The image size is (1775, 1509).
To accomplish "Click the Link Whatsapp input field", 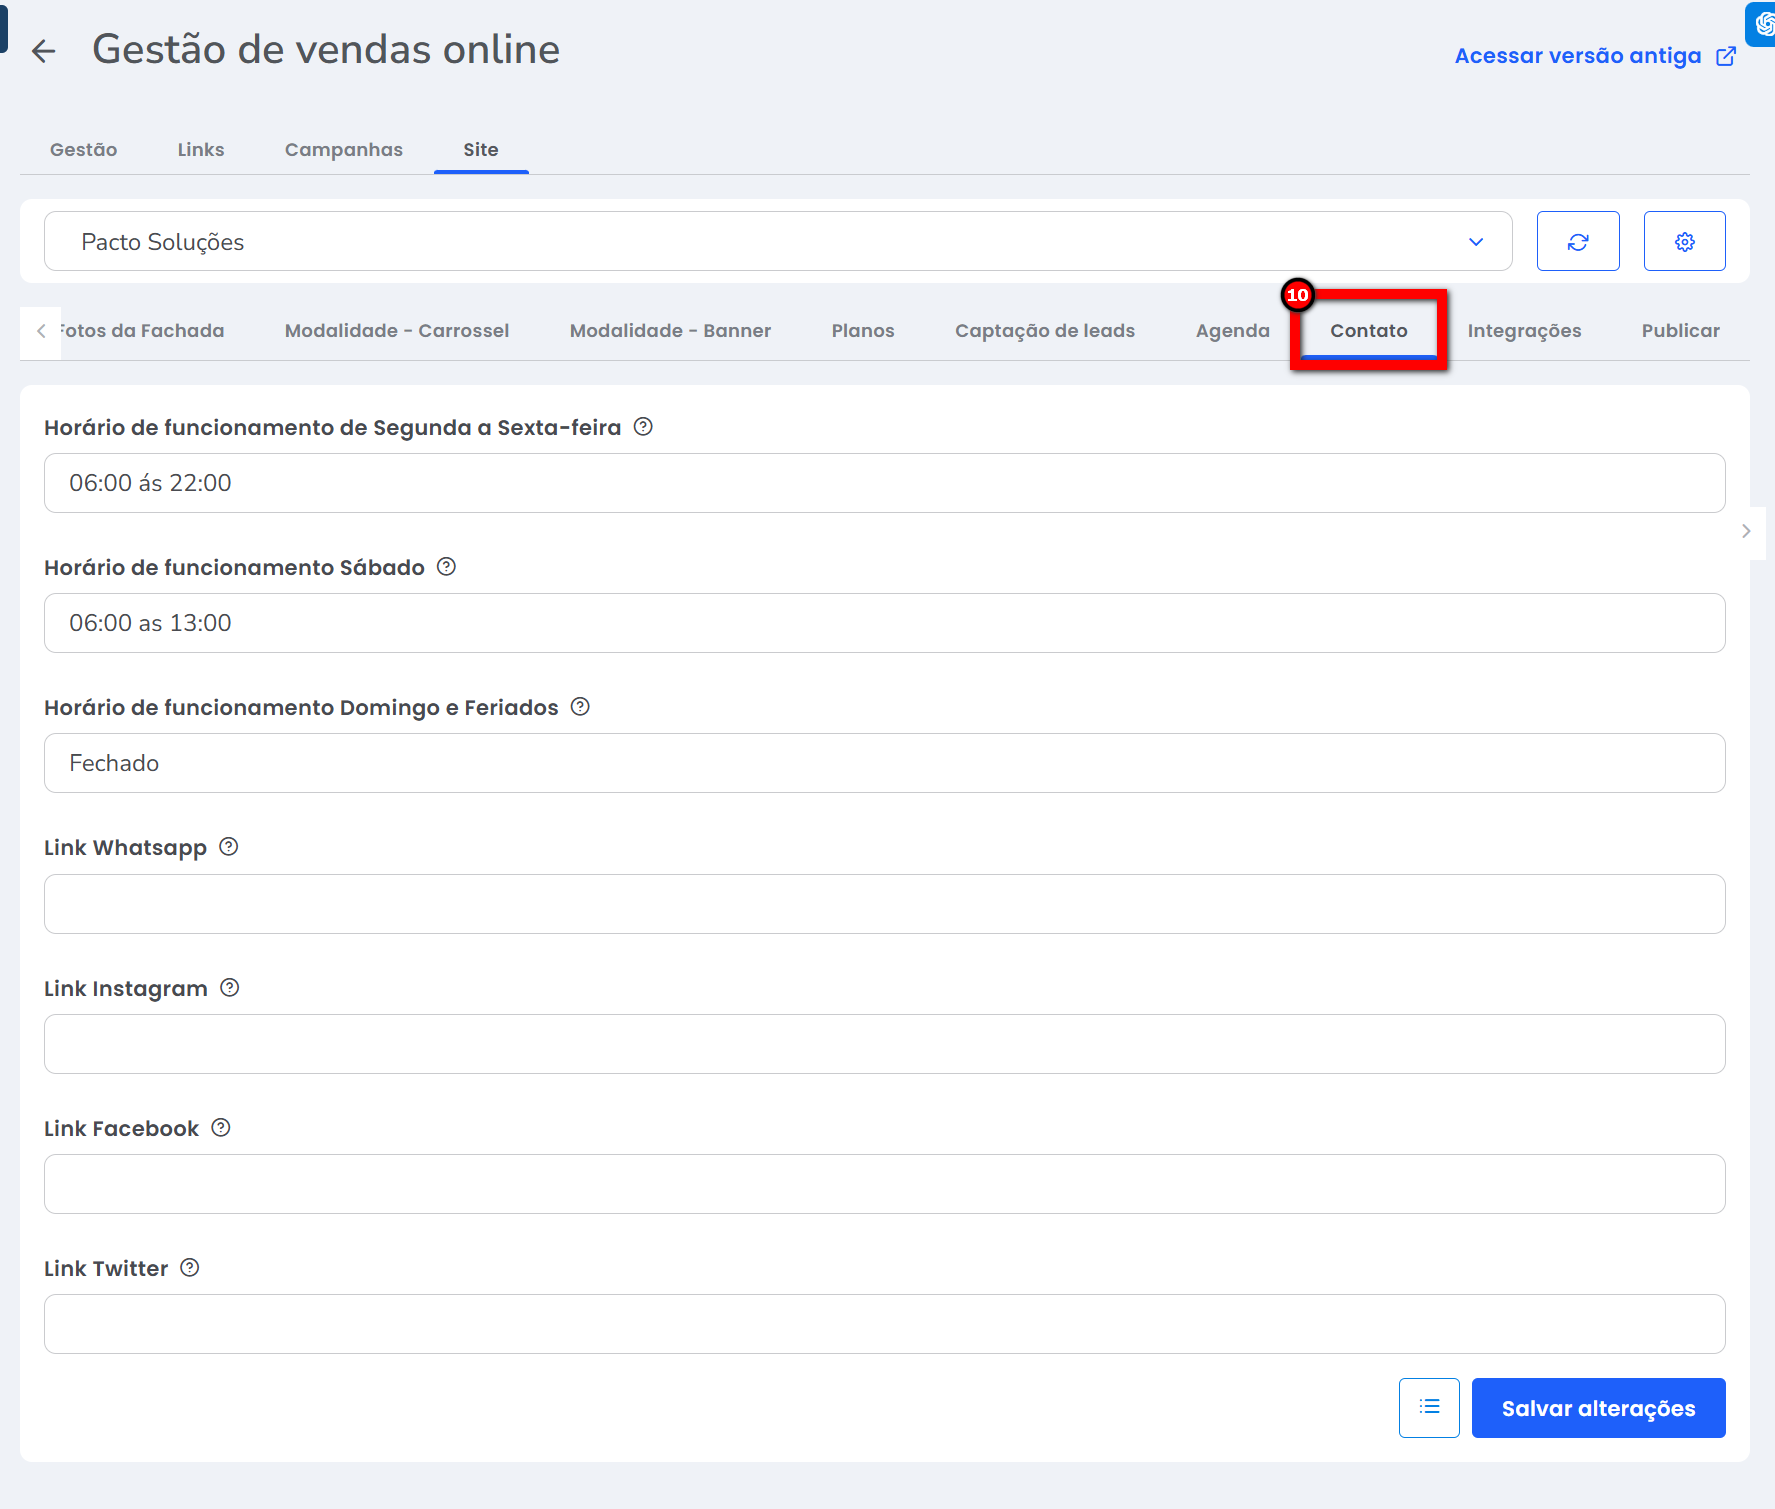I will 884,904.
